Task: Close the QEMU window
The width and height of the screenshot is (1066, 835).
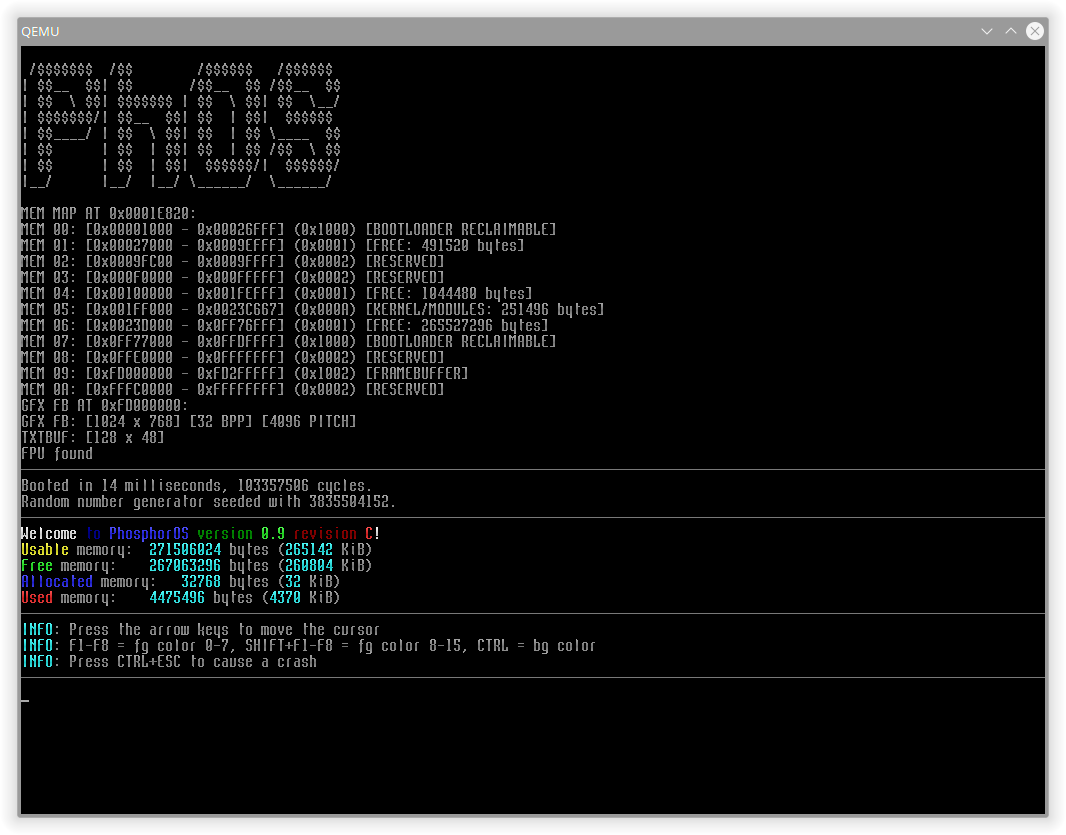Action: pyautogui.click(x=1034, y=31)
